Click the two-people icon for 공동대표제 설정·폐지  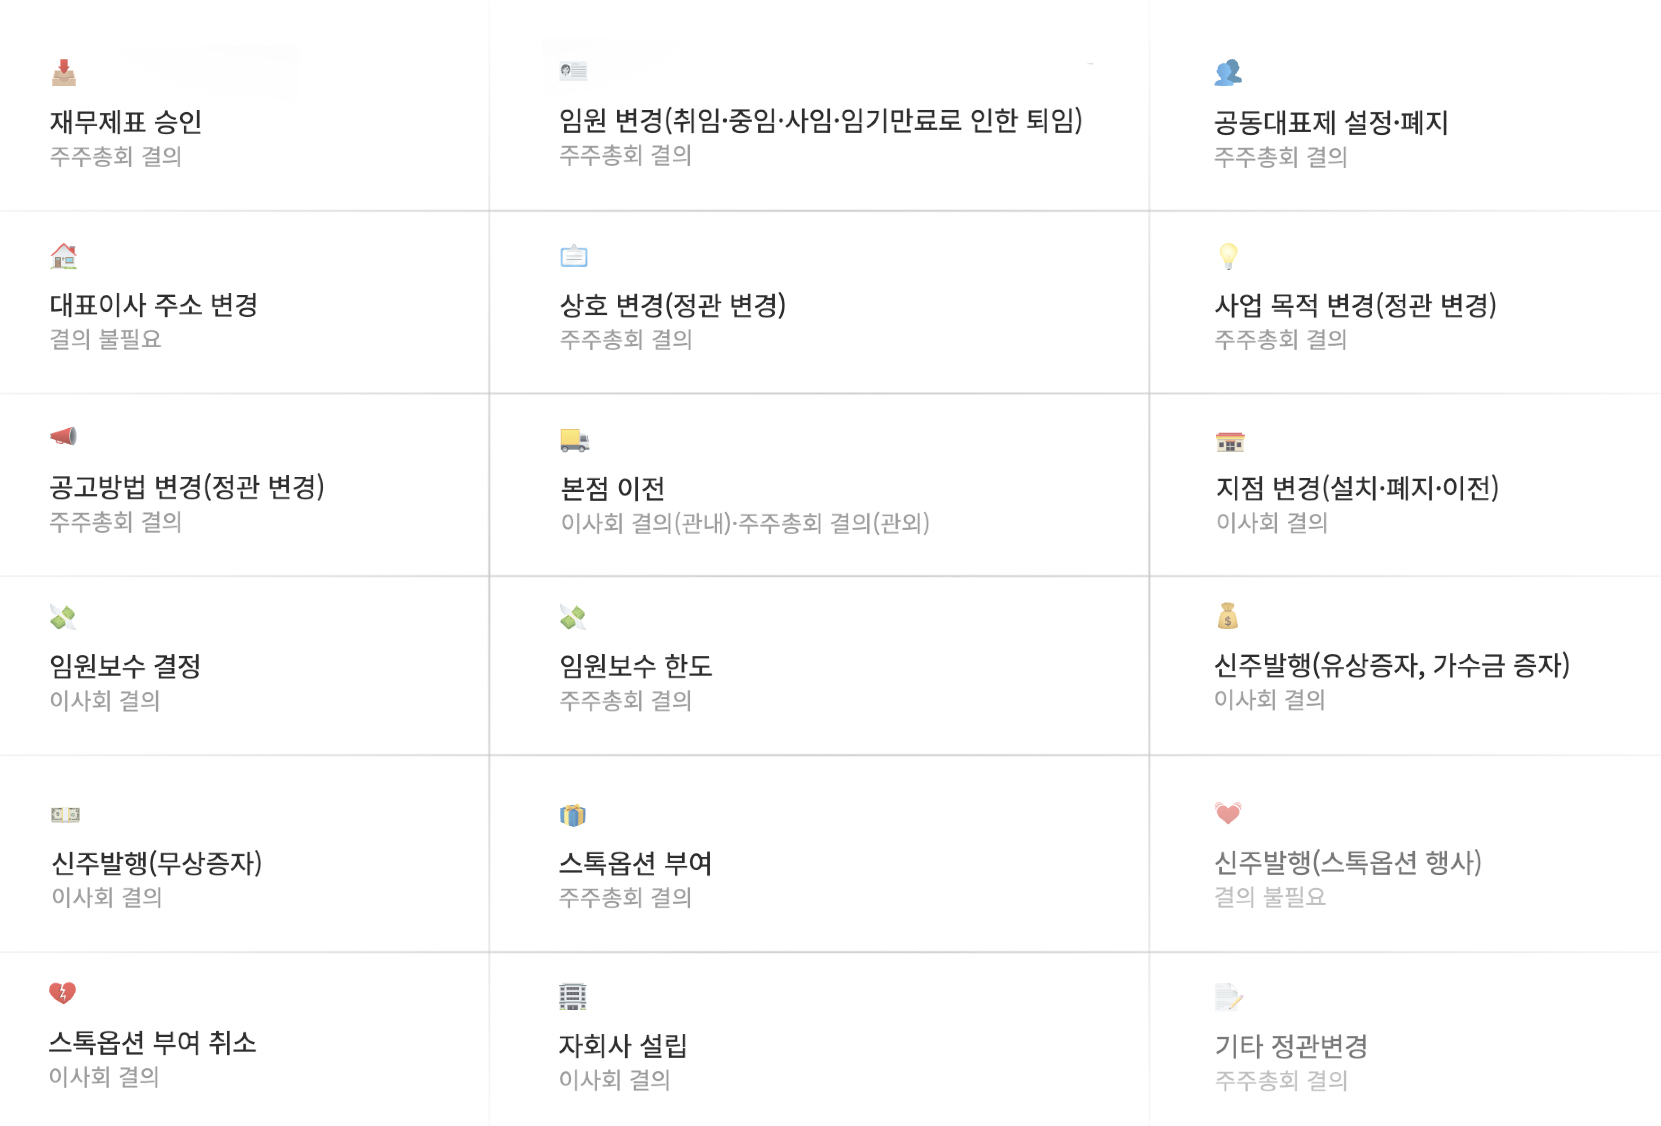point(1228,72)
